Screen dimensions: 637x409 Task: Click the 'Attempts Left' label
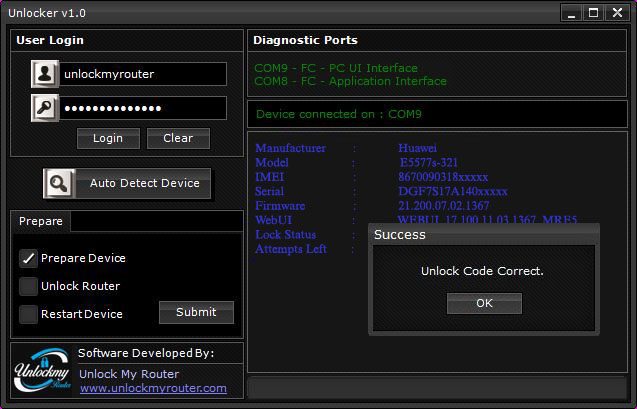pyautogui.click(x=291, y=249)
